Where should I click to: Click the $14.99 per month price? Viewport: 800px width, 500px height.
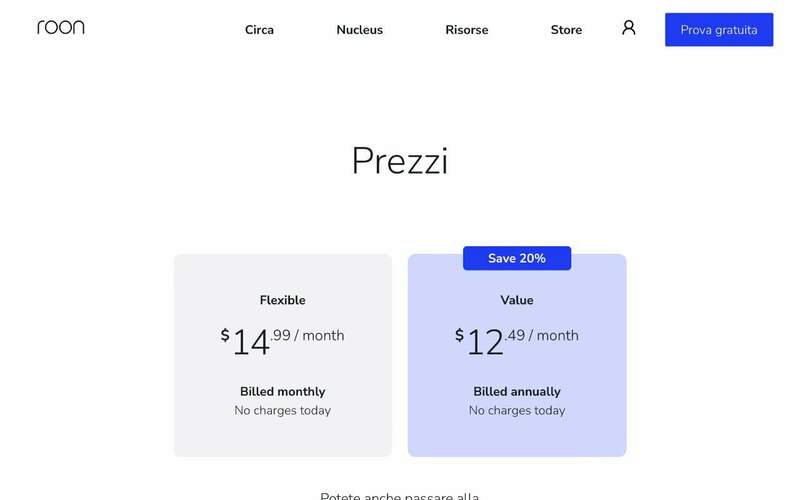[x=282, y=340]
